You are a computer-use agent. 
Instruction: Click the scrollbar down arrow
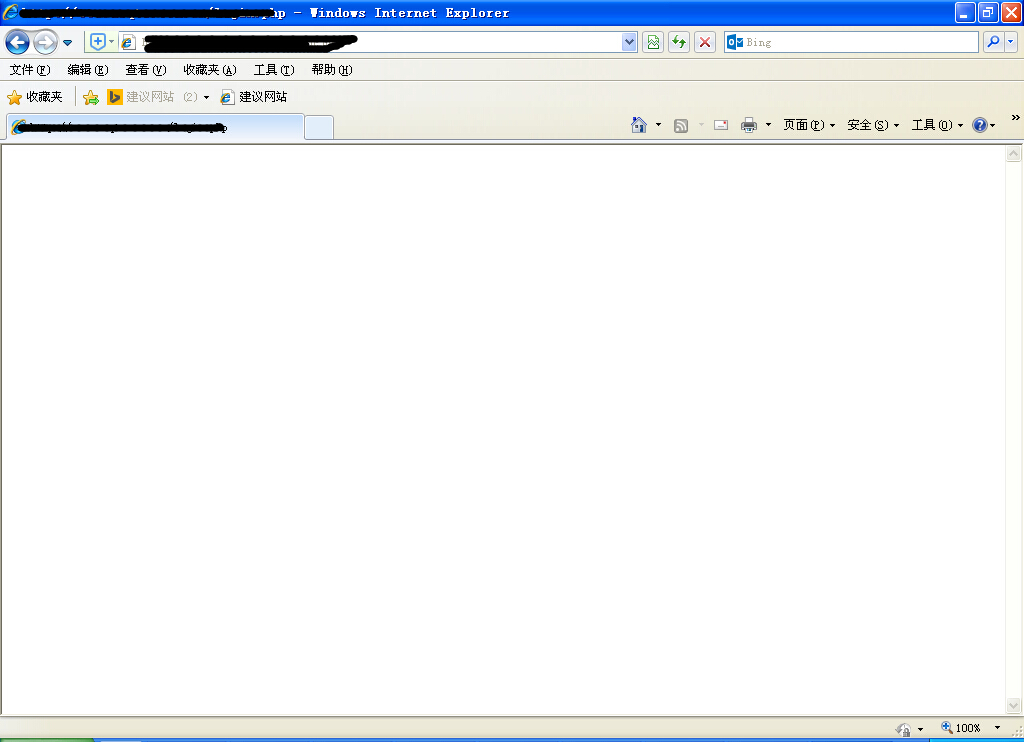pos(1014,705)
